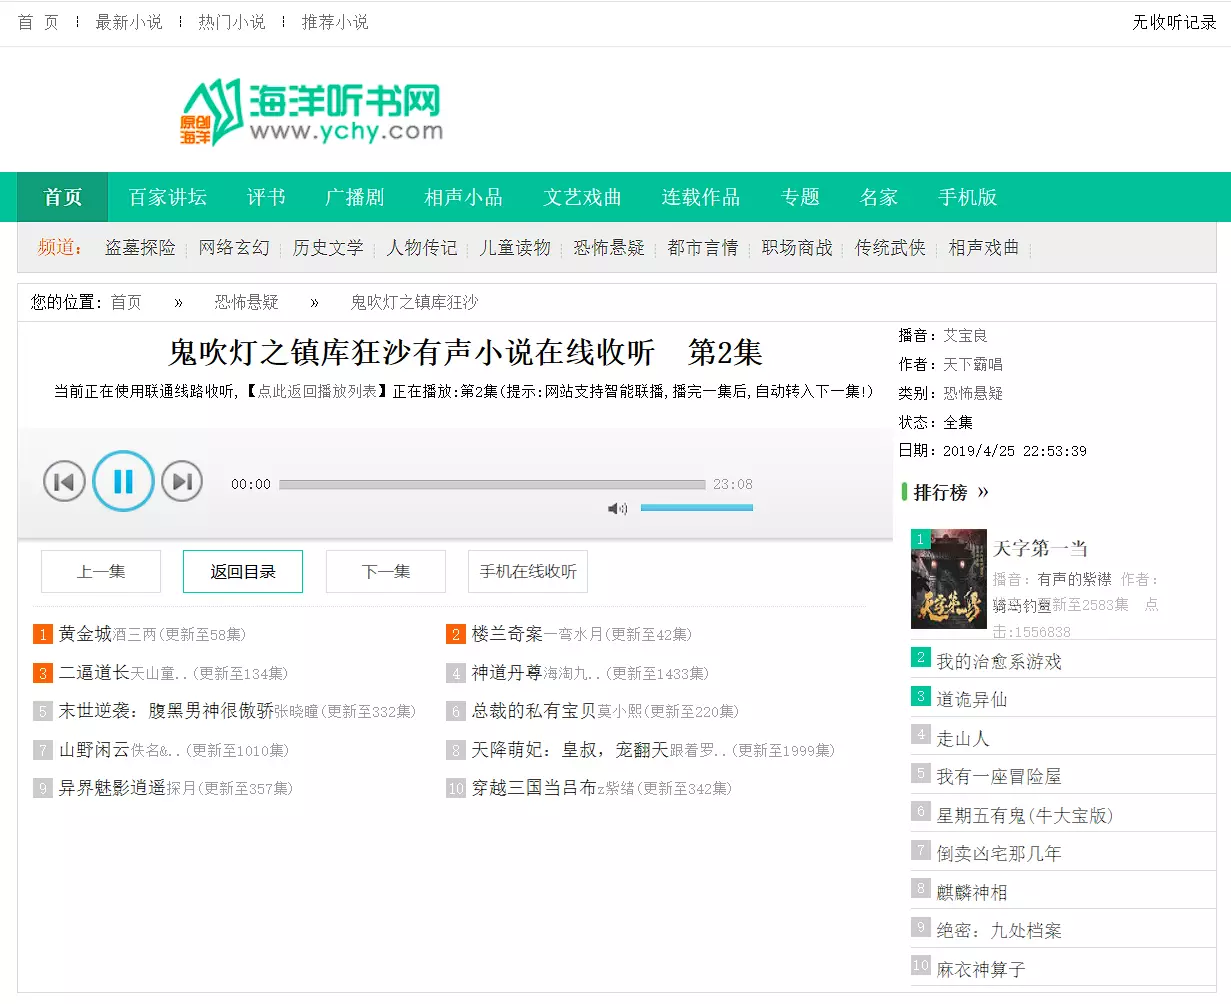Click the 返回目录 button
Screen dimensions: 1231x1004
click(x=243, y=572)
